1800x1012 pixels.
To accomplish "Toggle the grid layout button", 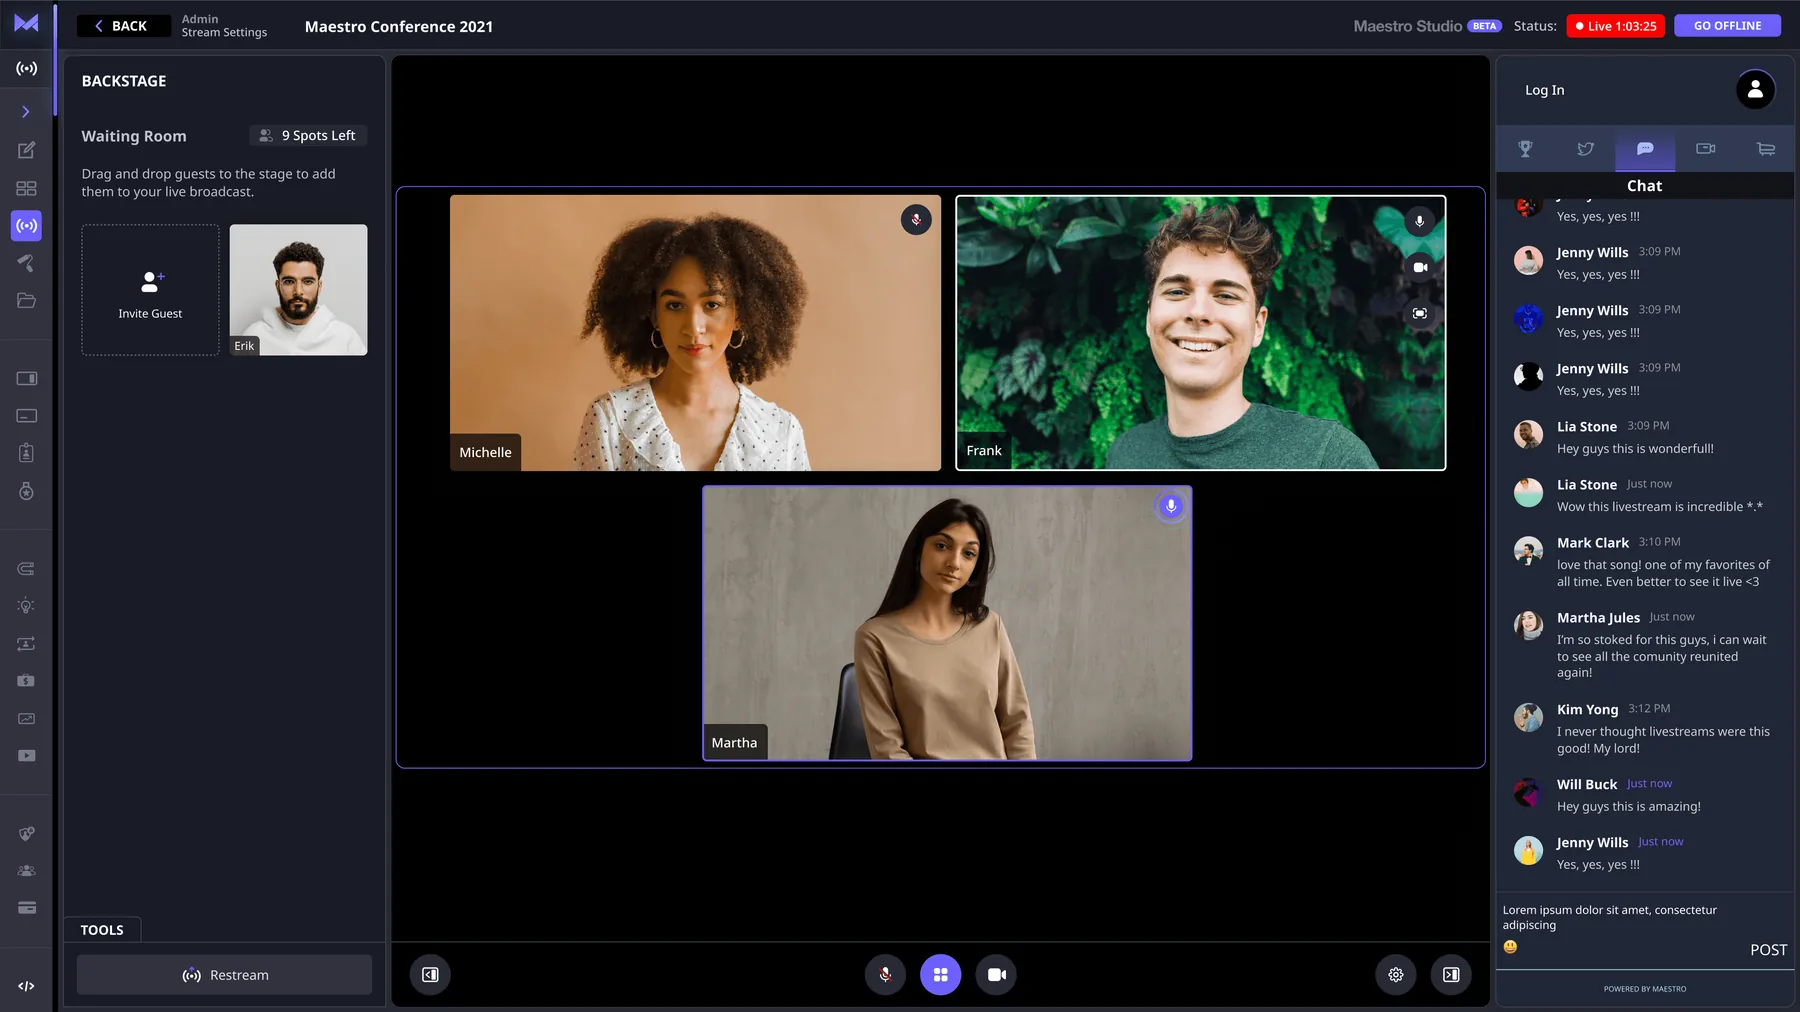I will (x=940, y=975).
